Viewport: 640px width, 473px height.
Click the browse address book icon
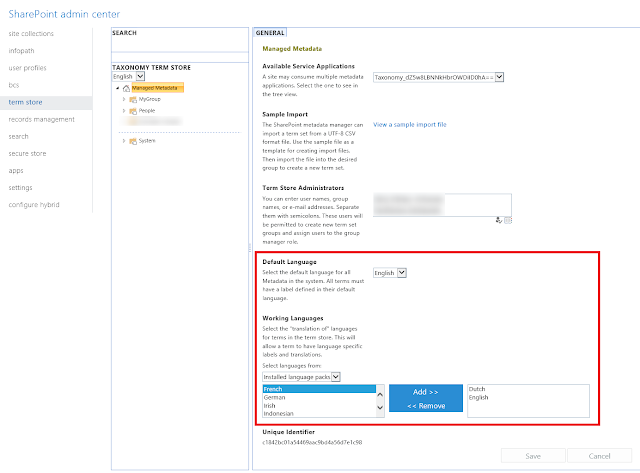[508, 218]
